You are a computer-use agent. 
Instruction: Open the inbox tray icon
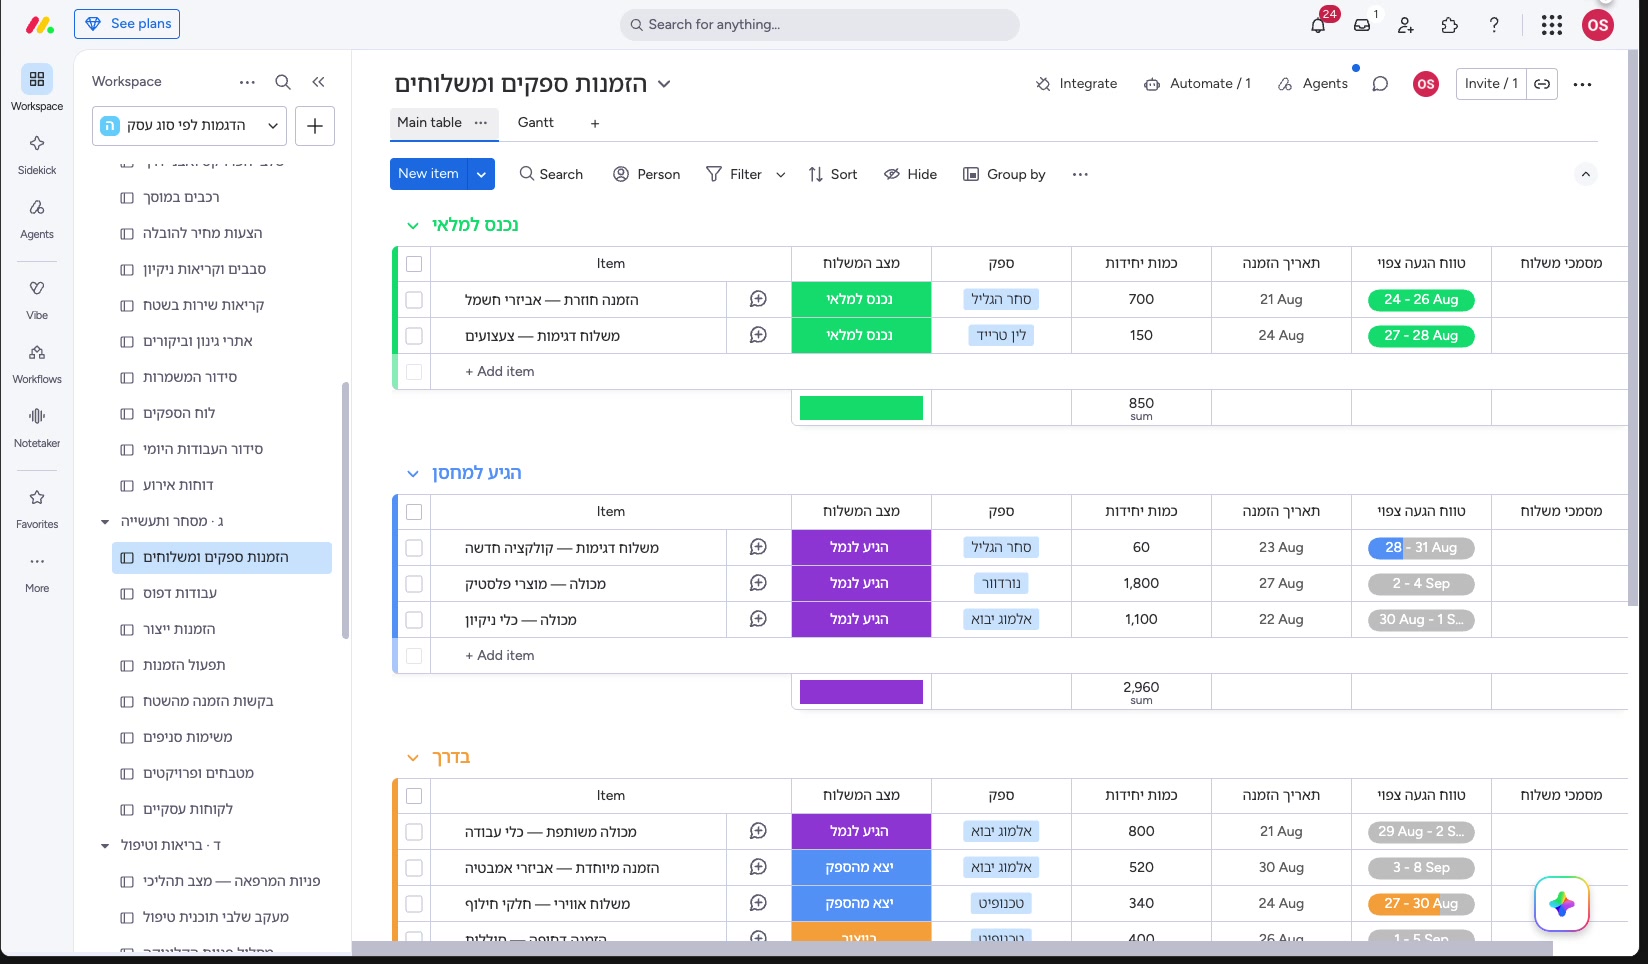coord(1362,25)
